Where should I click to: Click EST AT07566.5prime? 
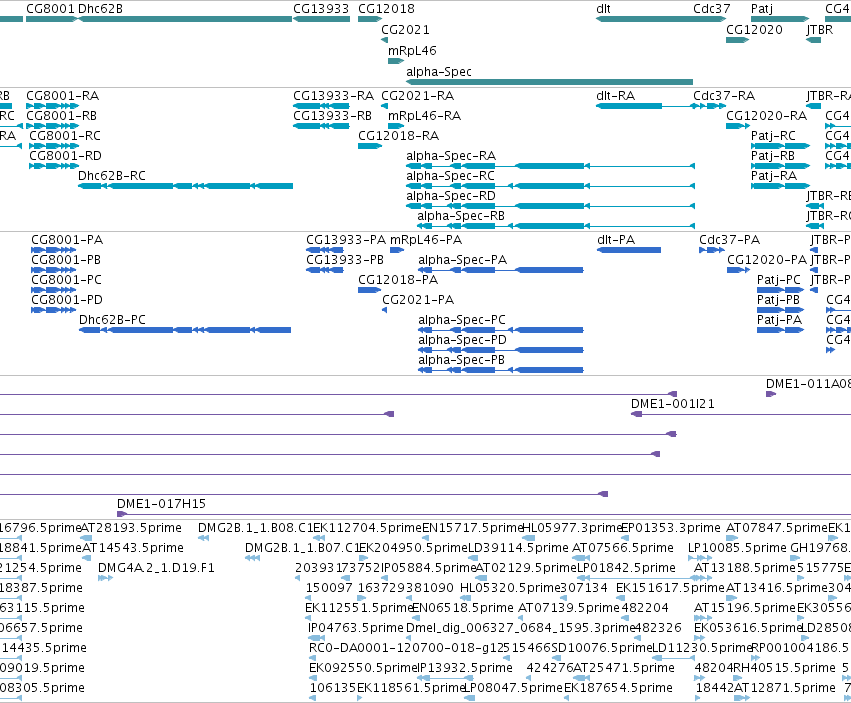click(623, 548)
